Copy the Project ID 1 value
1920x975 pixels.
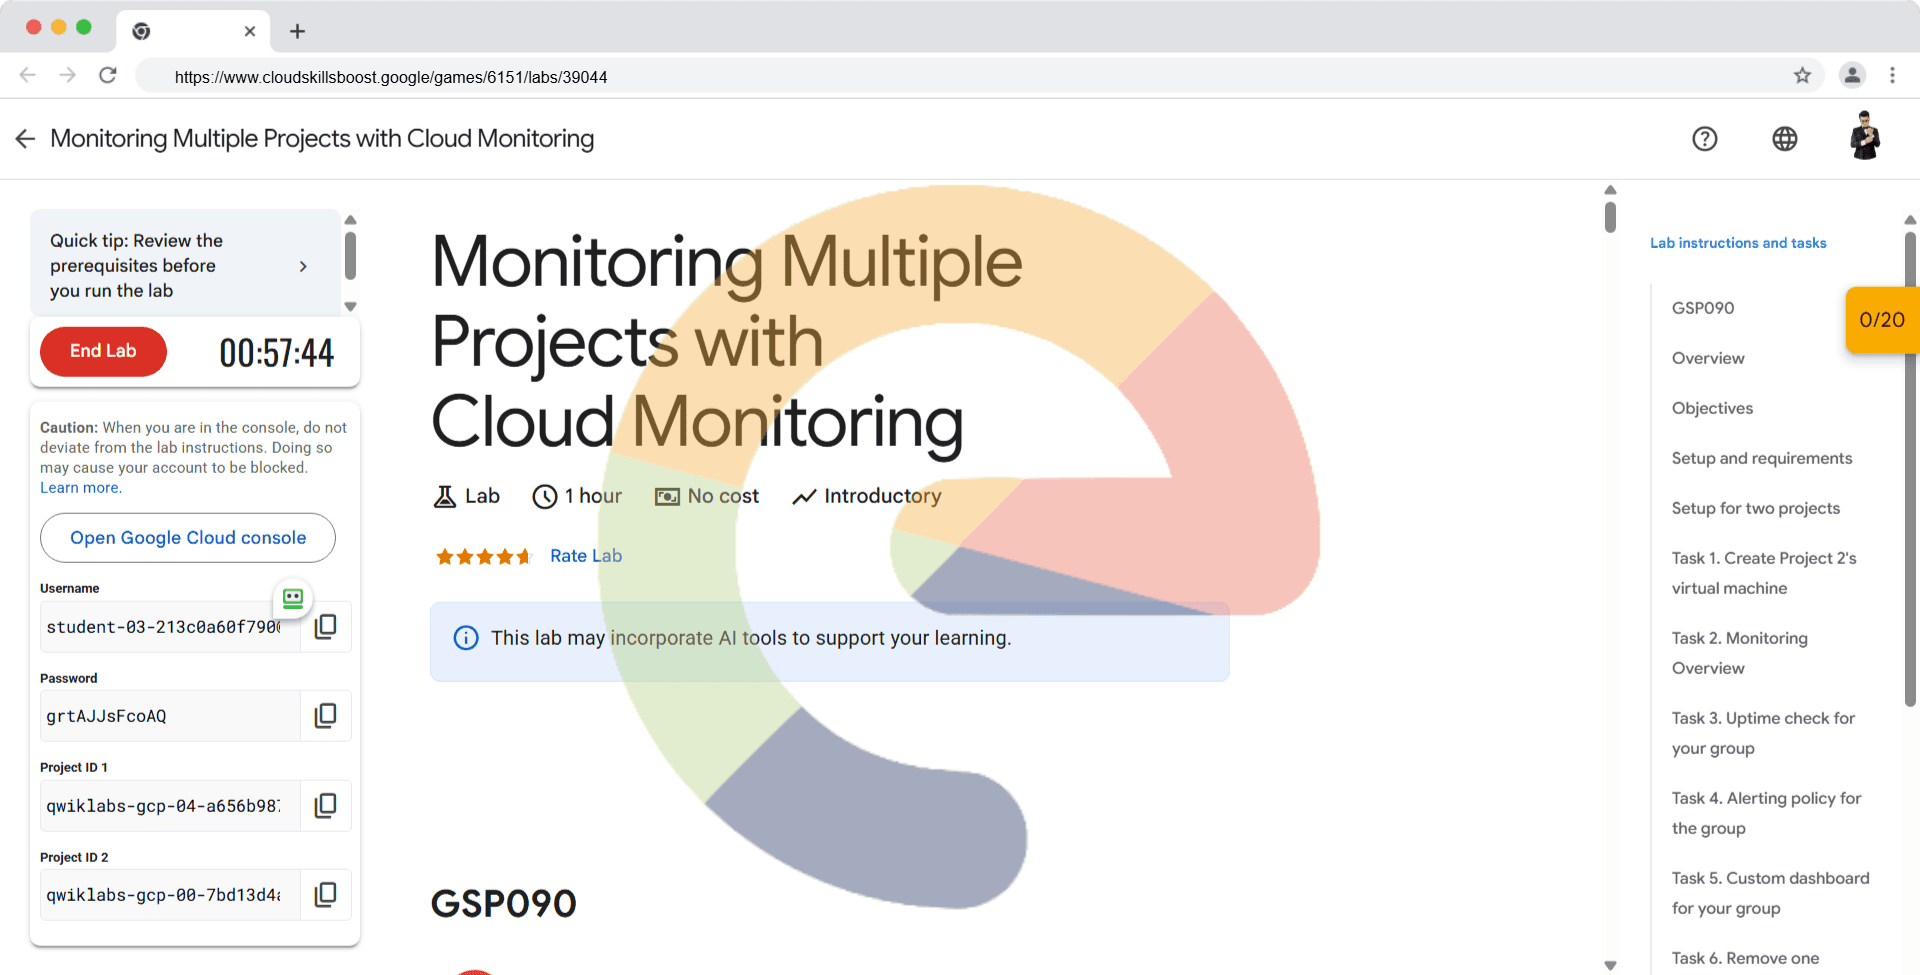326,806
